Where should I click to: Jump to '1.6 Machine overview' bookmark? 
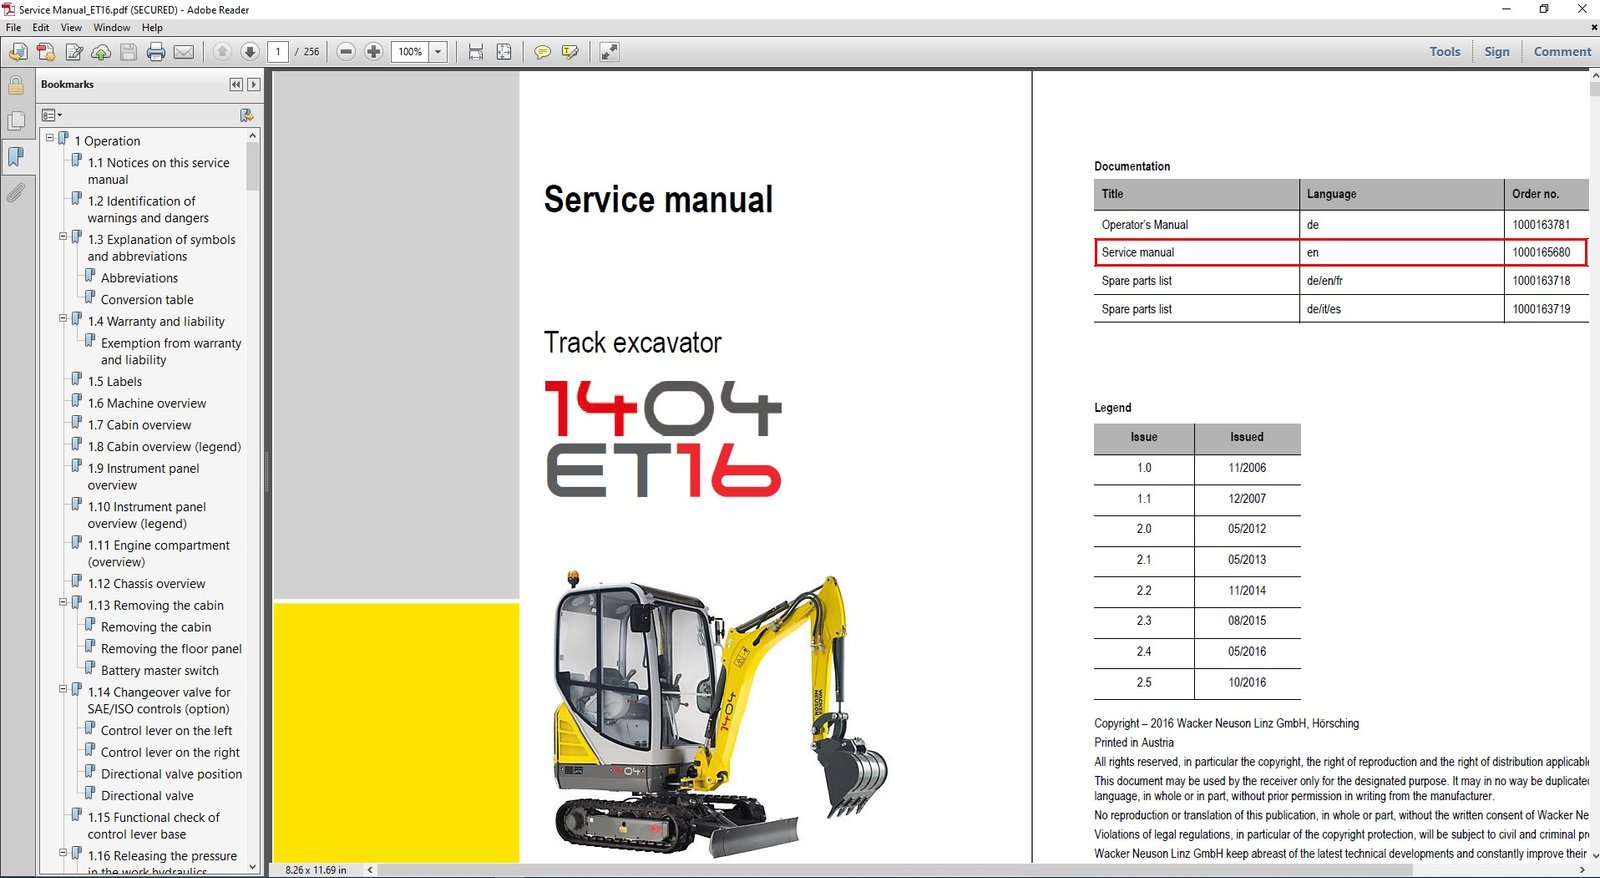tap(147, 403)
